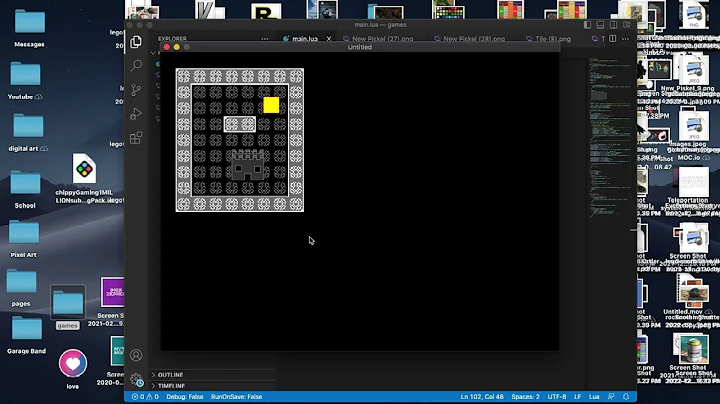Image resolution: width=720 pixels, height=404 pixels.
Task: Toggle secondary sidebar layout icon in title bar
Action: [613, 25]
